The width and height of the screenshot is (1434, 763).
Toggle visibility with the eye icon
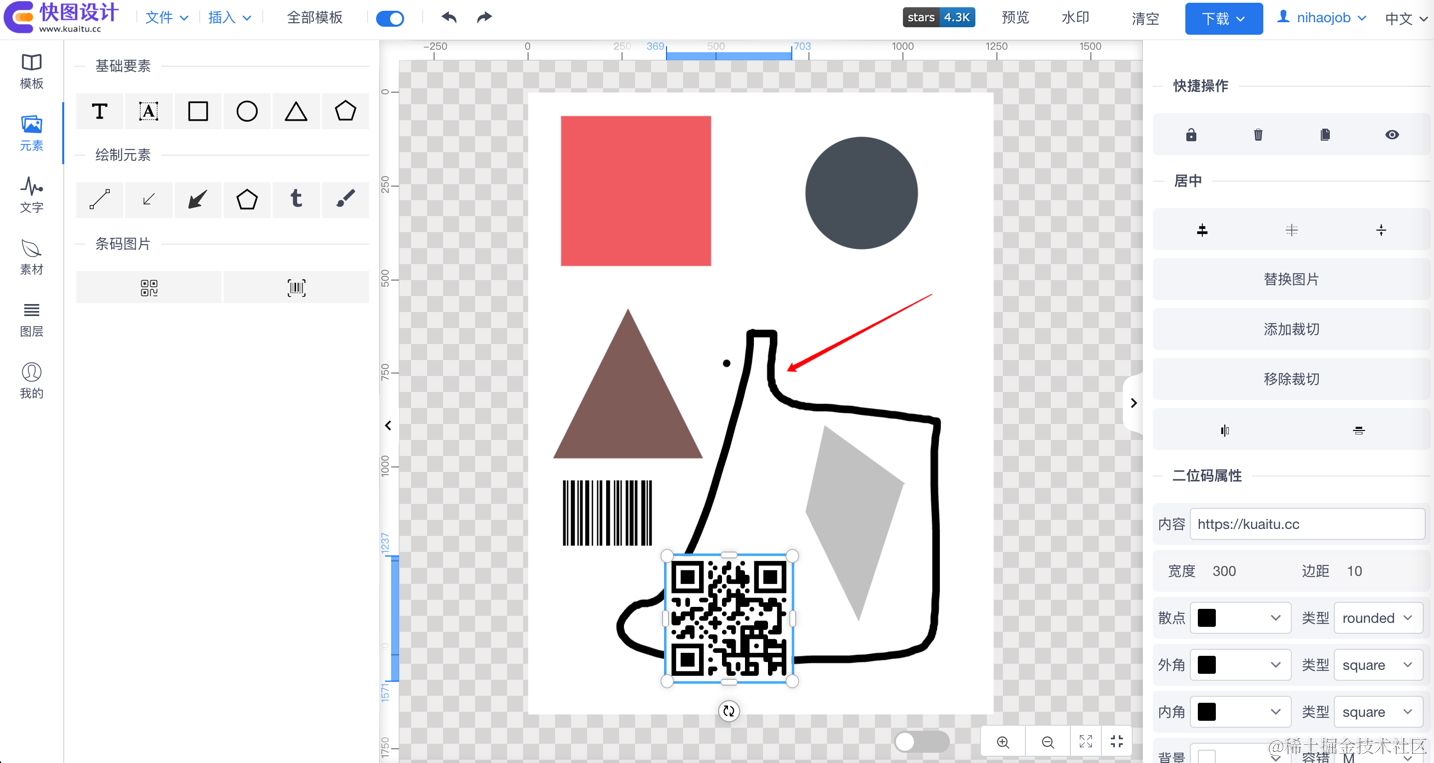point(1392,135)
